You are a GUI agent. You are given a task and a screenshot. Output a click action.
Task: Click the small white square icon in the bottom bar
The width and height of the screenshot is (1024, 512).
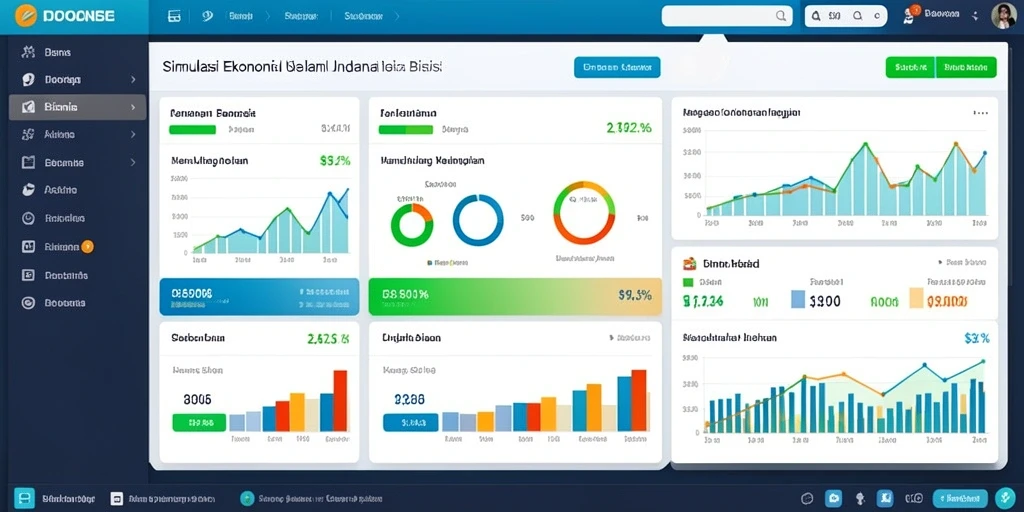coord(117,498)
